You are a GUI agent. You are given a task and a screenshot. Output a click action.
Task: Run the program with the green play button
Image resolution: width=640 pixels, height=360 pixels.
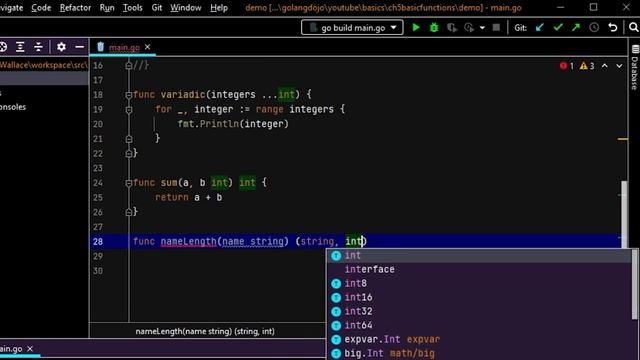(416, 27)
